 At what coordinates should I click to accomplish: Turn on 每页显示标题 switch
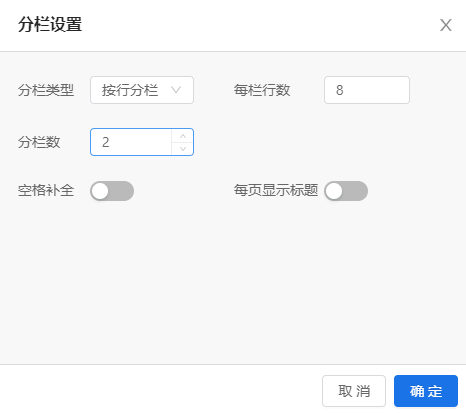[346, 191]
